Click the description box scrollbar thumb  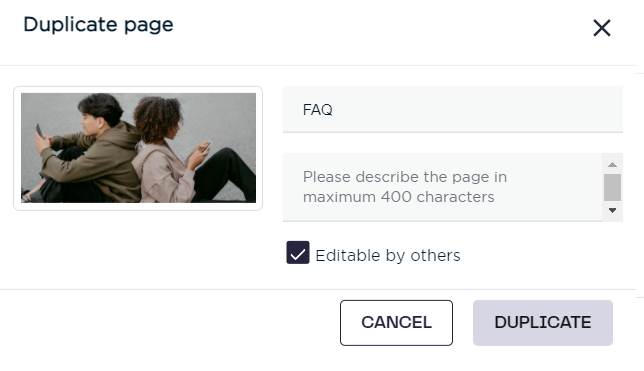pos(612,187)
